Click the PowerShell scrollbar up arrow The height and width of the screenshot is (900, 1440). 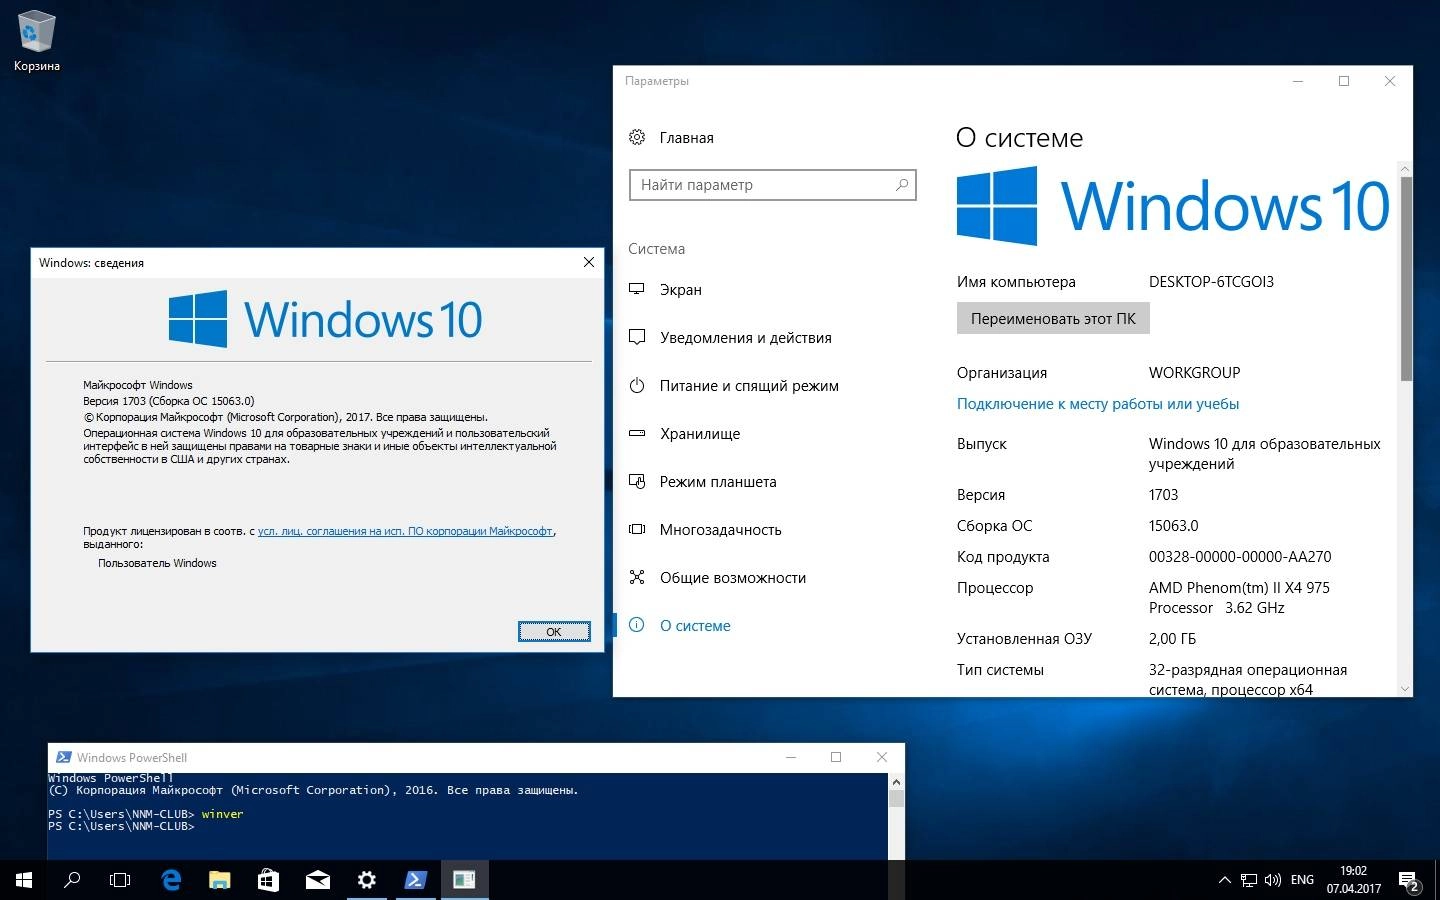896,782
